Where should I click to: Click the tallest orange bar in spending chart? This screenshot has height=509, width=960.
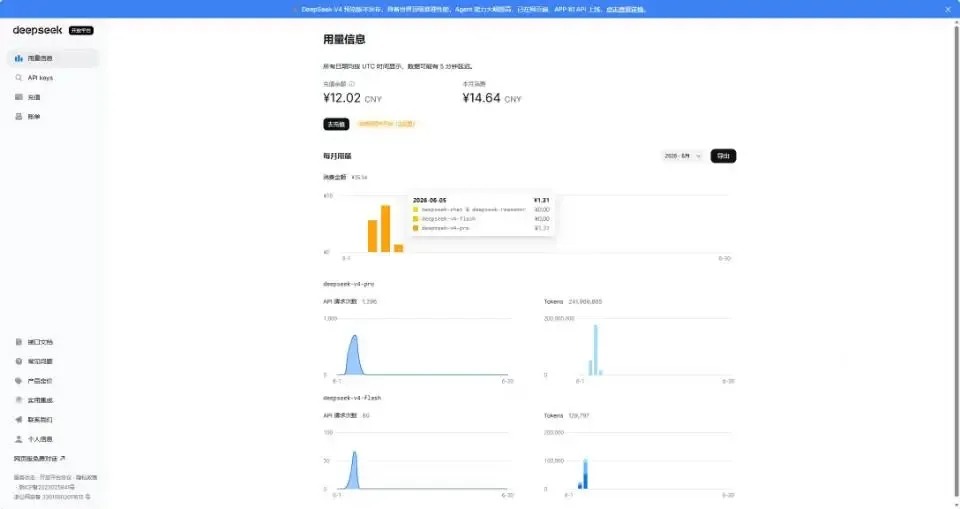(386, 228)
